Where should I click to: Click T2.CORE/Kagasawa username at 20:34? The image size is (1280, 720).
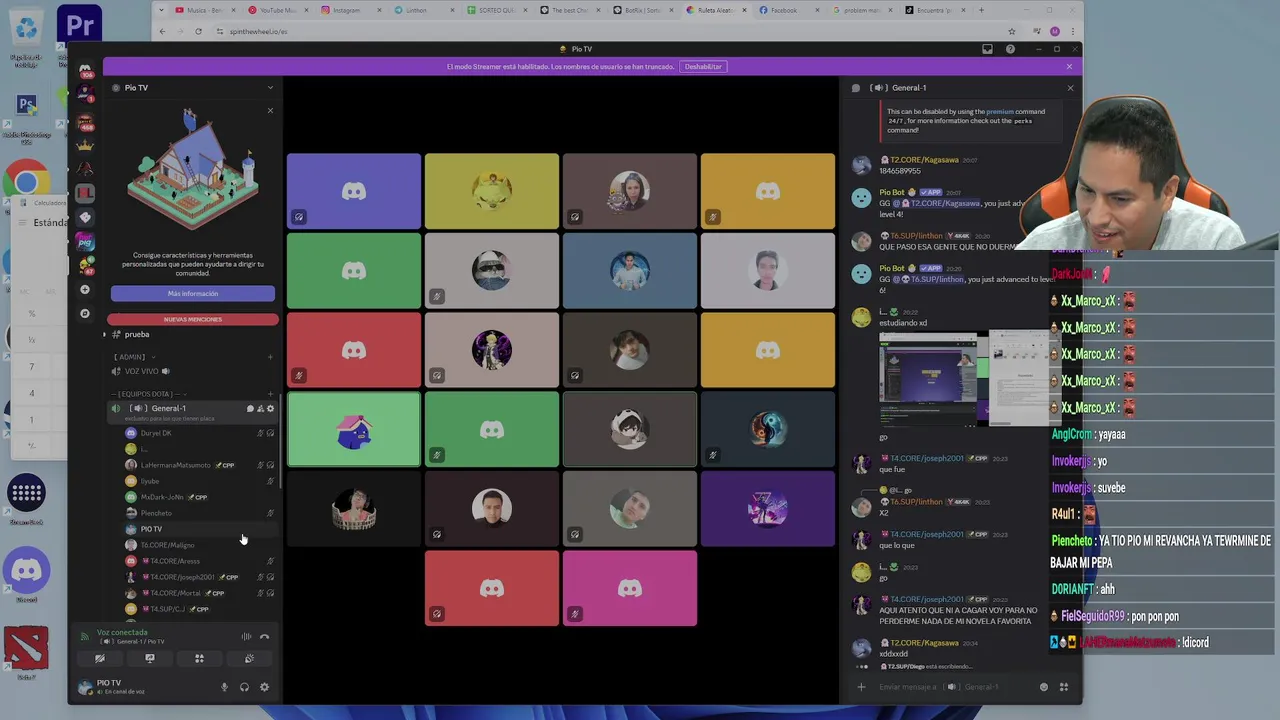(x=925, y=643)
